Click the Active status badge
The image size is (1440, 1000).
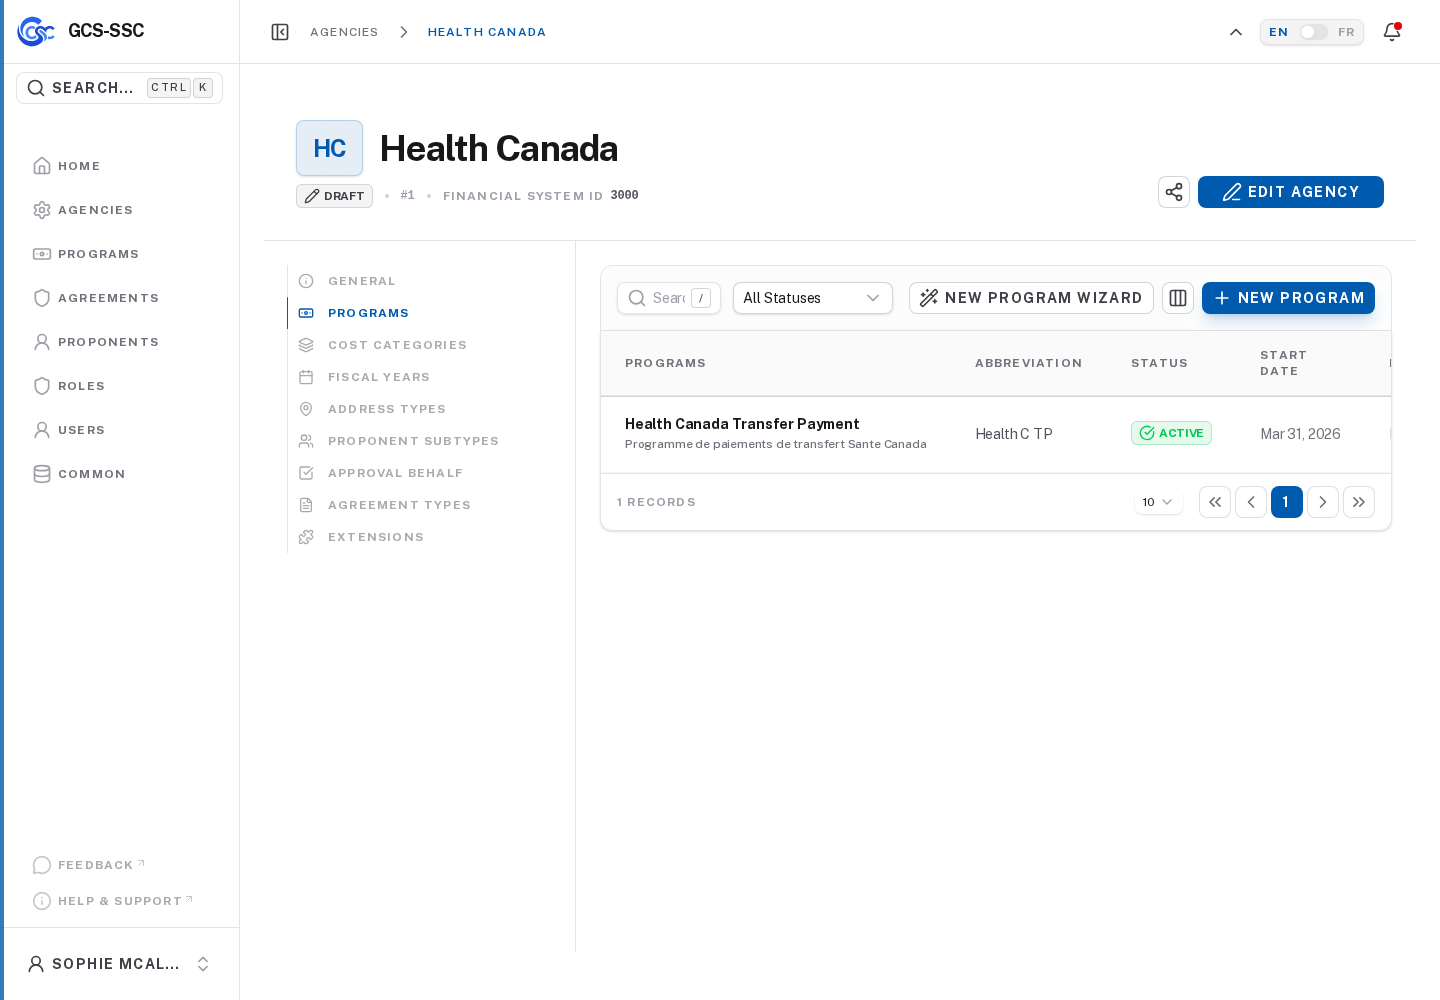(1171, 433)
